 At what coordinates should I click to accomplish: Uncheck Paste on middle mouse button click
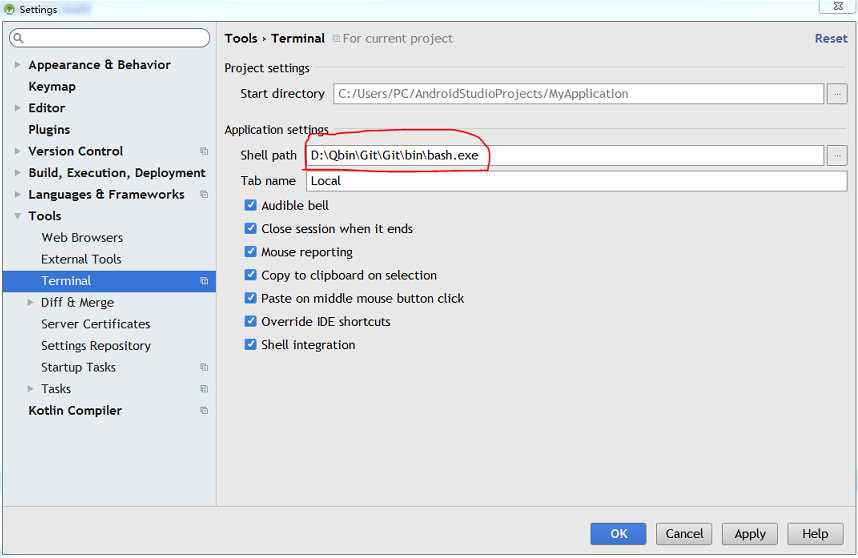pos(250,298)
